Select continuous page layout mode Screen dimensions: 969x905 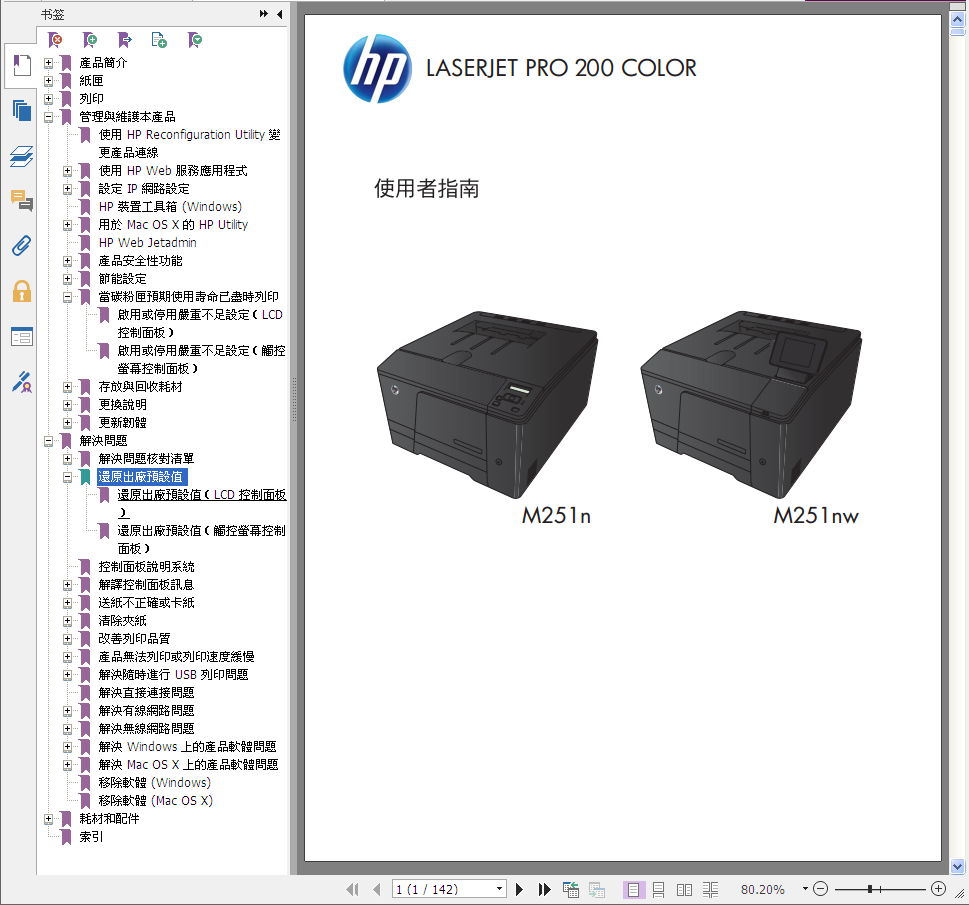[659, 890]
